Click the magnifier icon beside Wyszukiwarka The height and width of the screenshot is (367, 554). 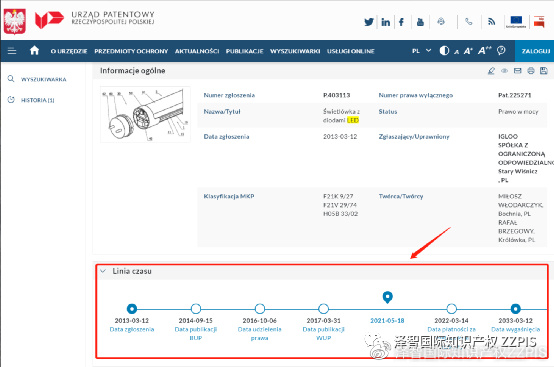point(11,78)
